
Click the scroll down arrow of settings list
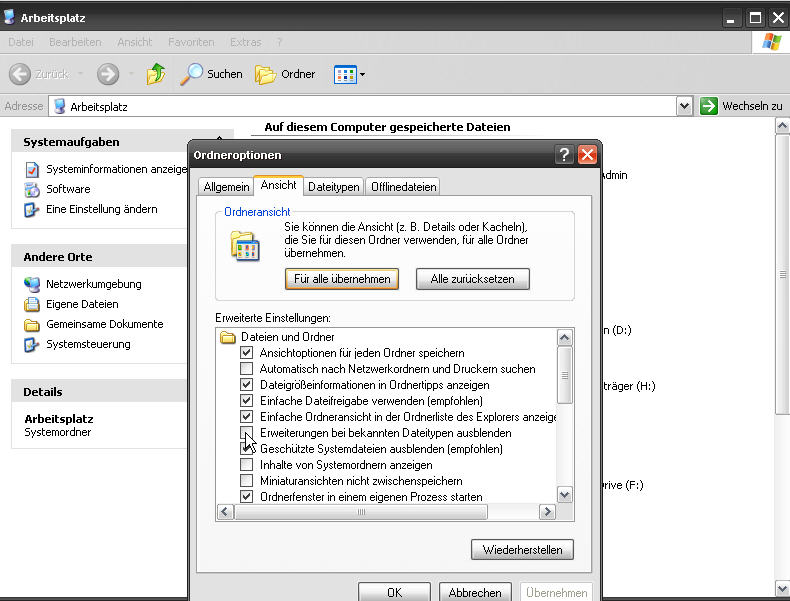click(x=564, y=495)
